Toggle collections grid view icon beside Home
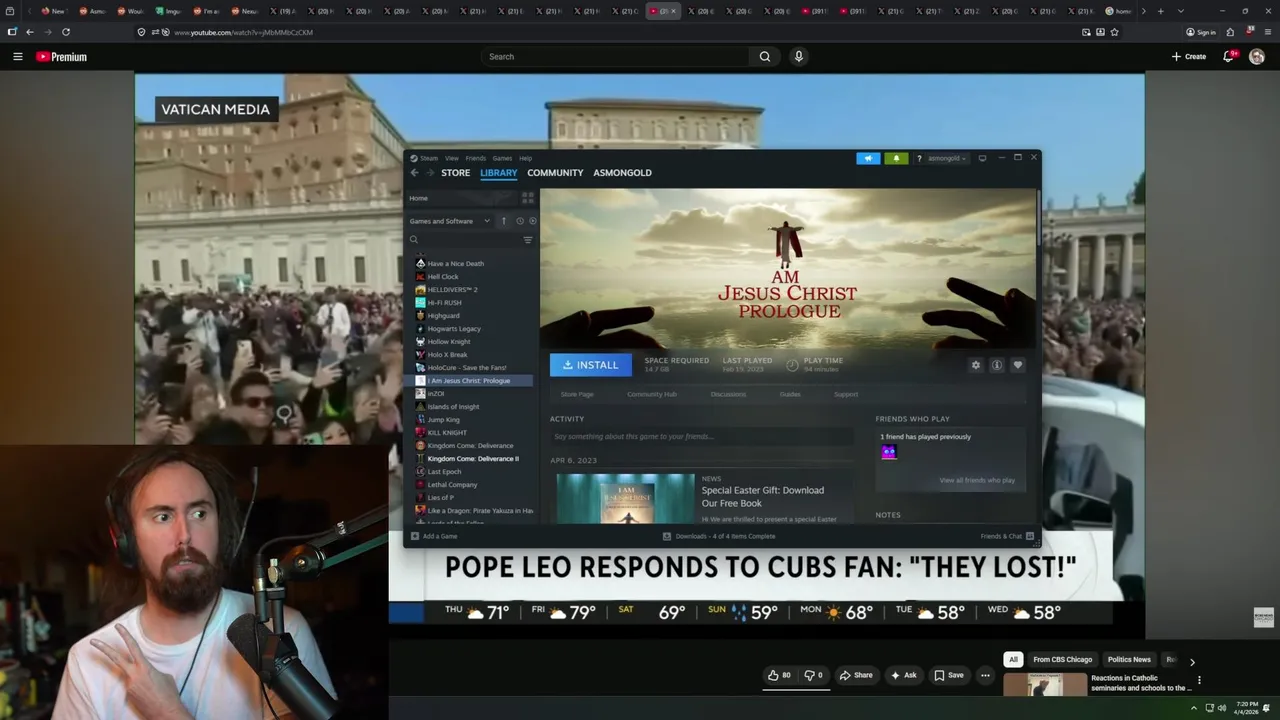 [x=528, y=198]
